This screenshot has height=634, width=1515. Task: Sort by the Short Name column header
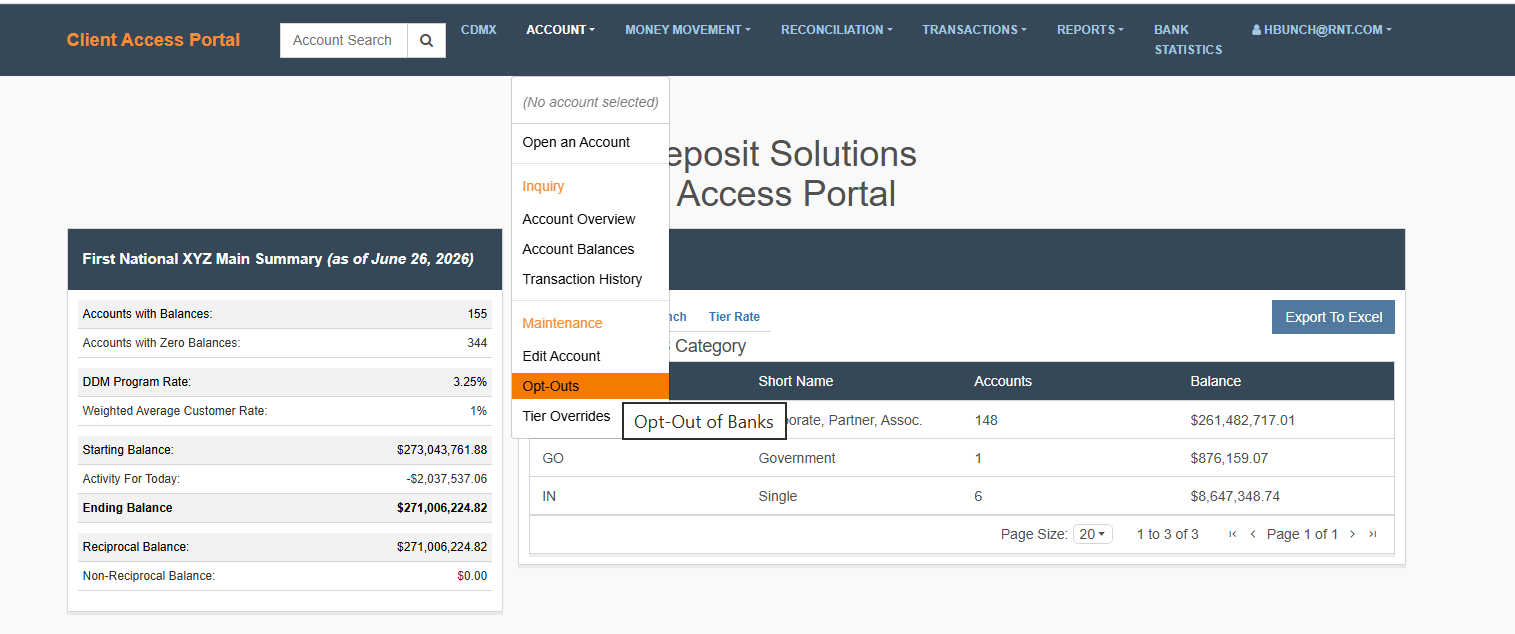point(796,381)
